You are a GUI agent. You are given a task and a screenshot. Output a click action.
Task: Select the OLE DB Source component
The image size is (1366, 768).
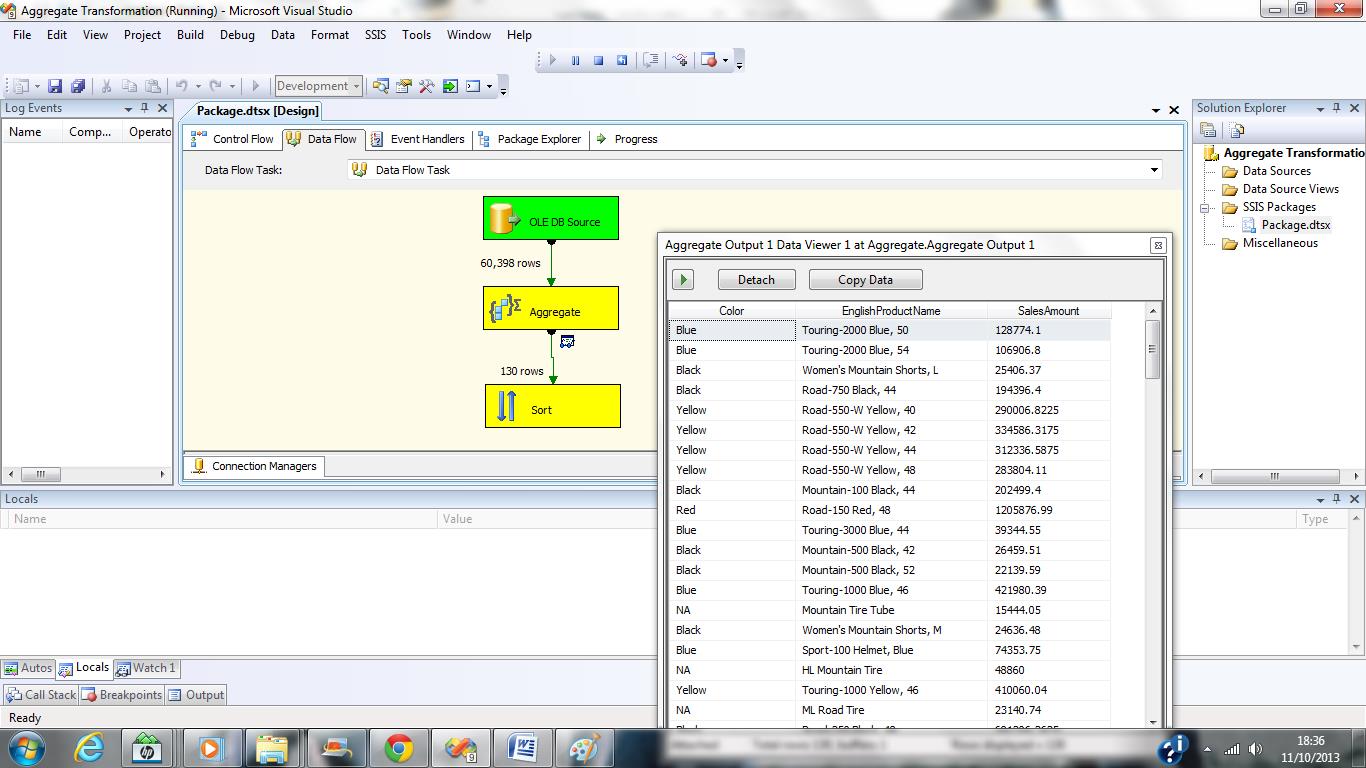tap(551, 218)
